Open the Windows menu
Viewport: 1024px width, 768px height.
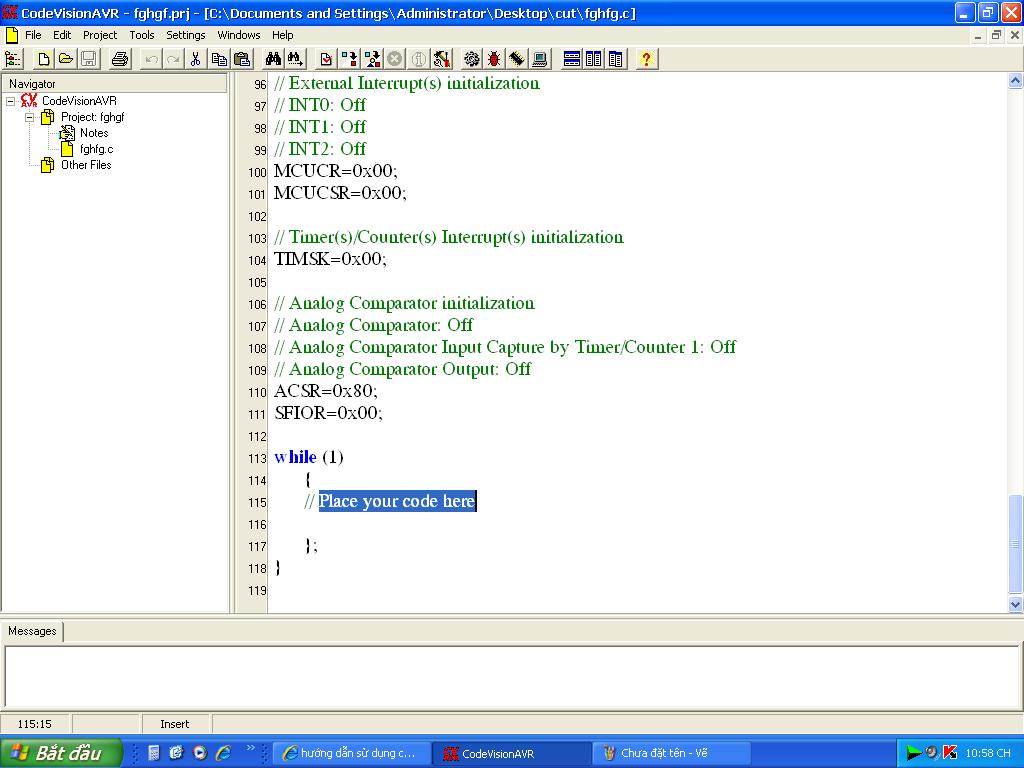tap(239, 35)
